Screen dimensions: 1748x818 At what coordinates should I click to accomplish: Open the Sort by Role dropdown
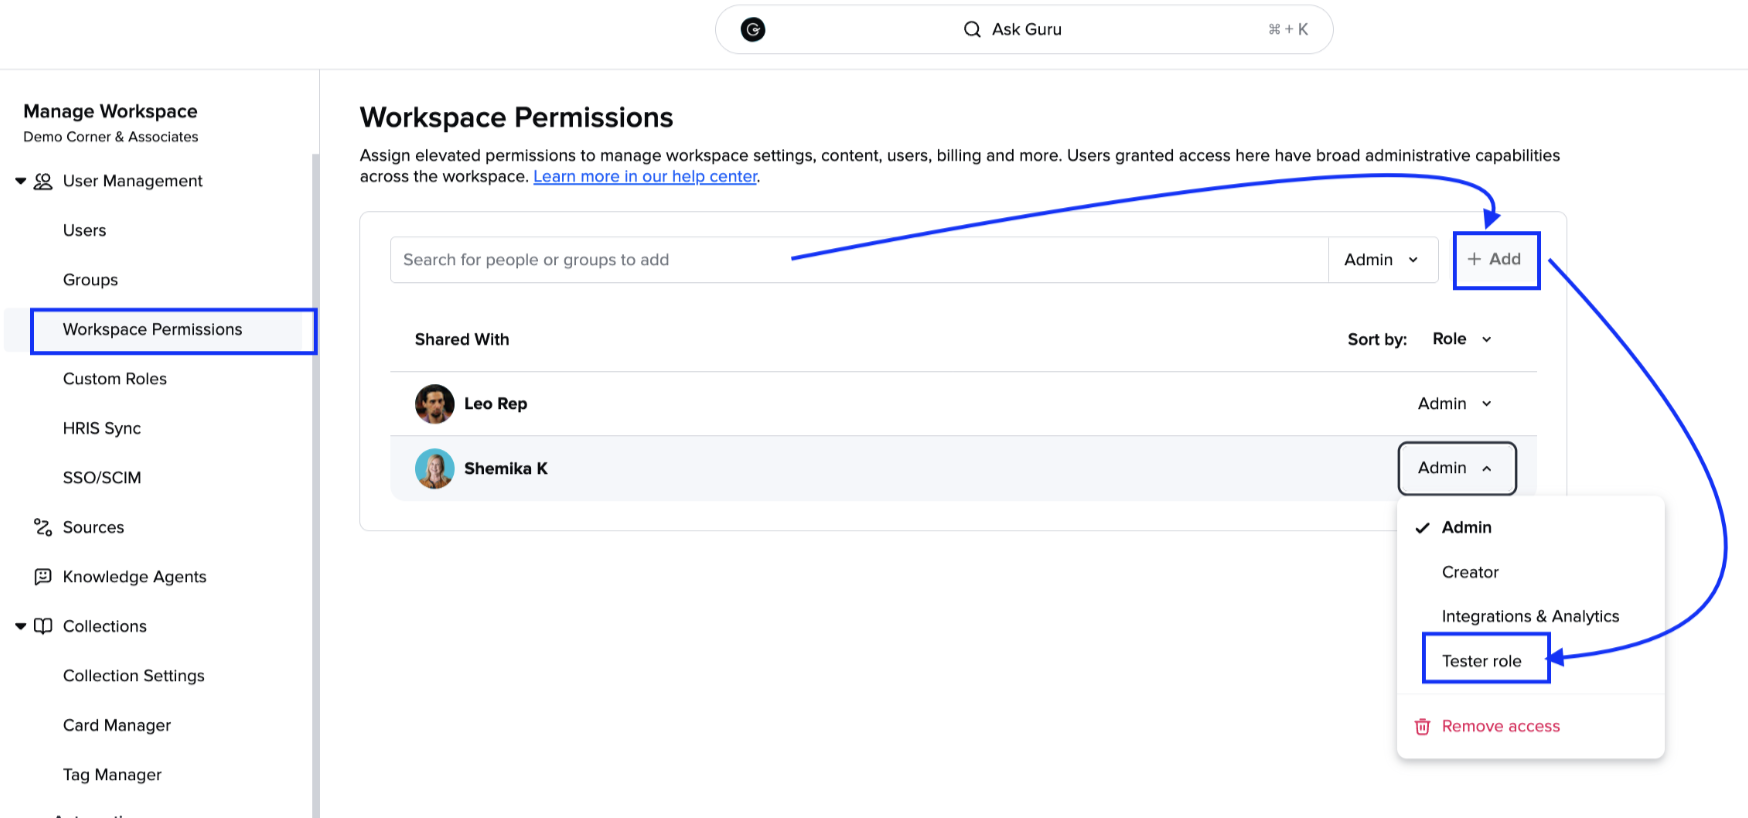click(x=1462, y=339)
